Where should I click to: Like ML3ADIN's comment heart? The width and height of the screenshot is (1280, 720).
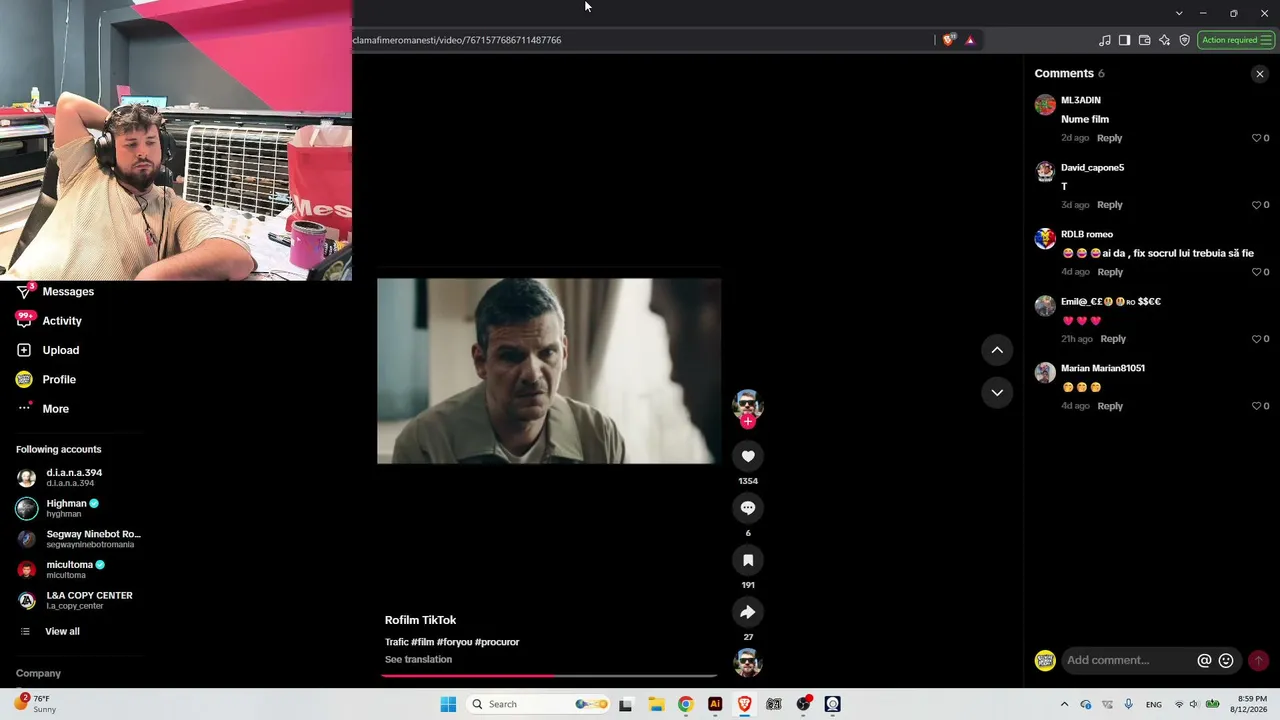tap(1257, 138)
